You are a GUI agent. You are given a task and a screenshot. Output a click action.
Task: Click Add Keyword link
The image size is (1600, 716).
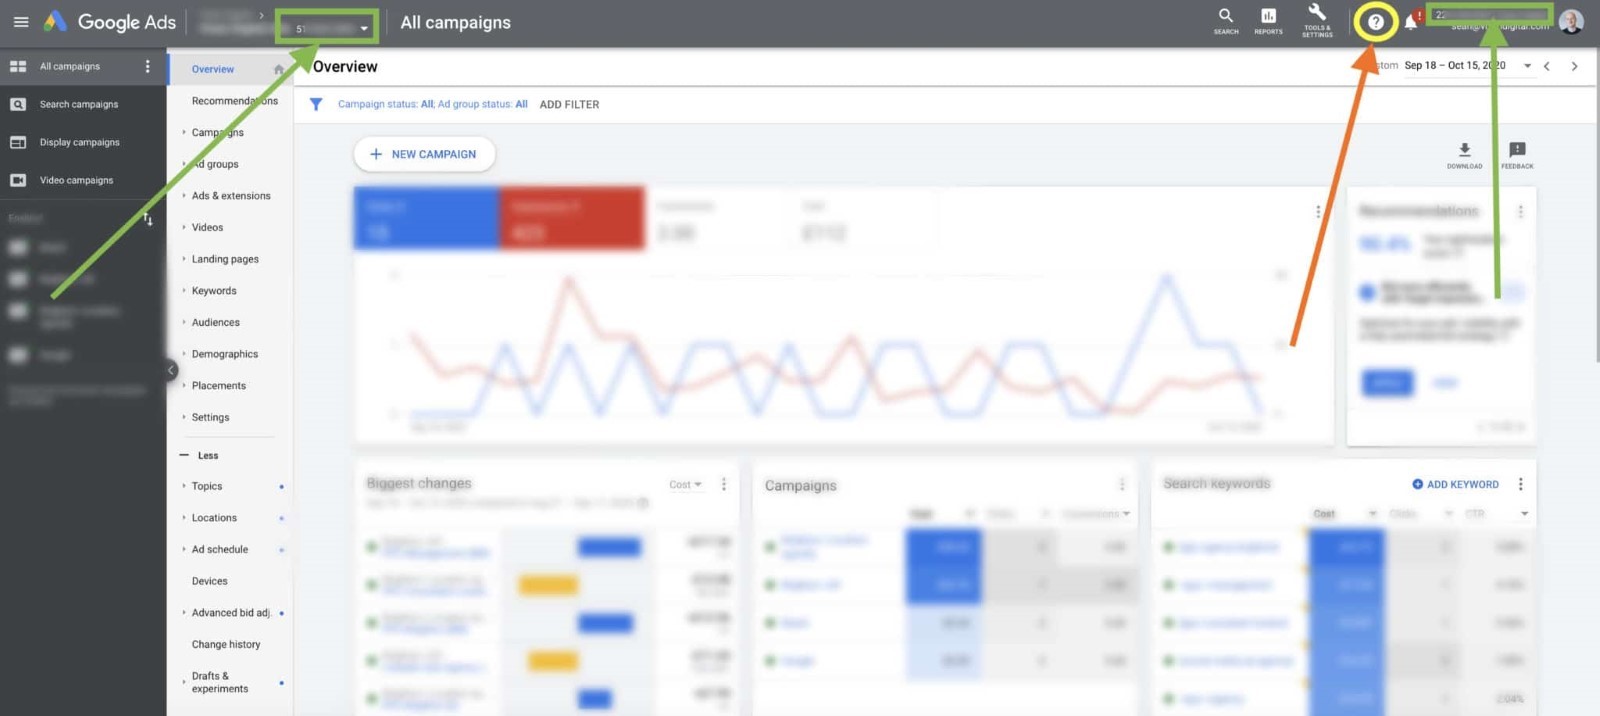coord(1455,484)
